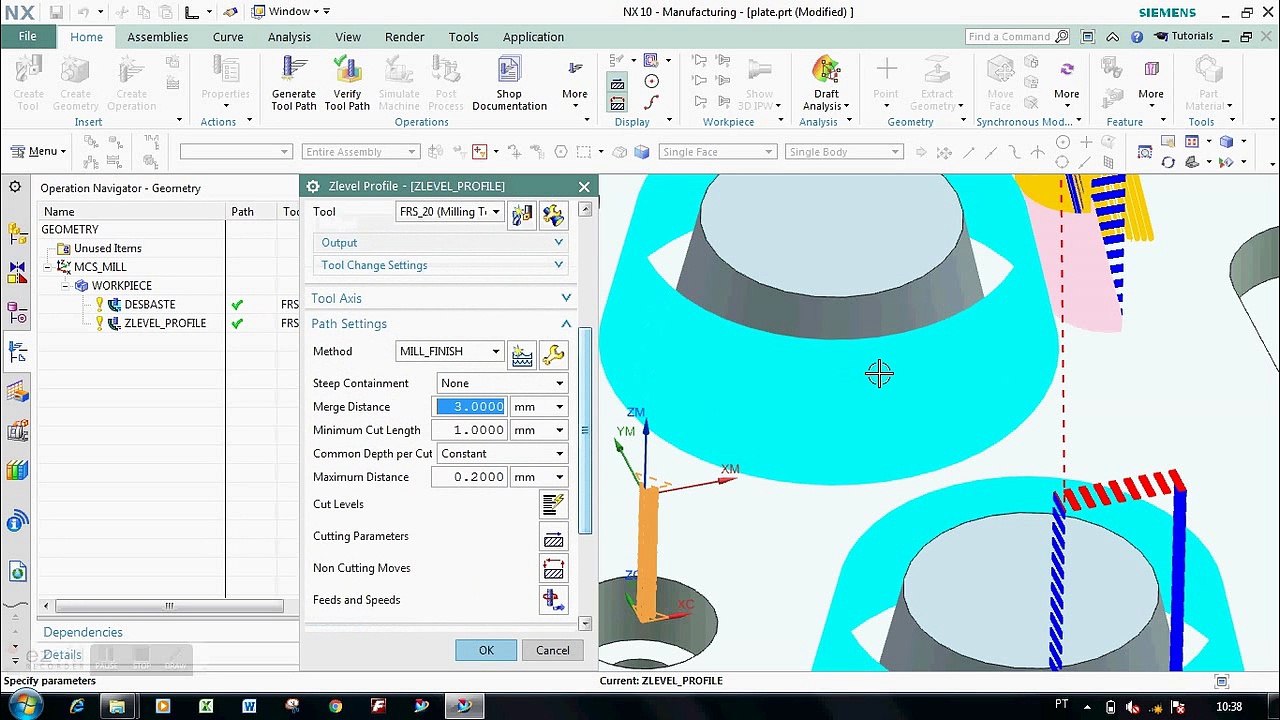Click the Create Operation icon
This screenshot has width=1280, height=720.
131,84
